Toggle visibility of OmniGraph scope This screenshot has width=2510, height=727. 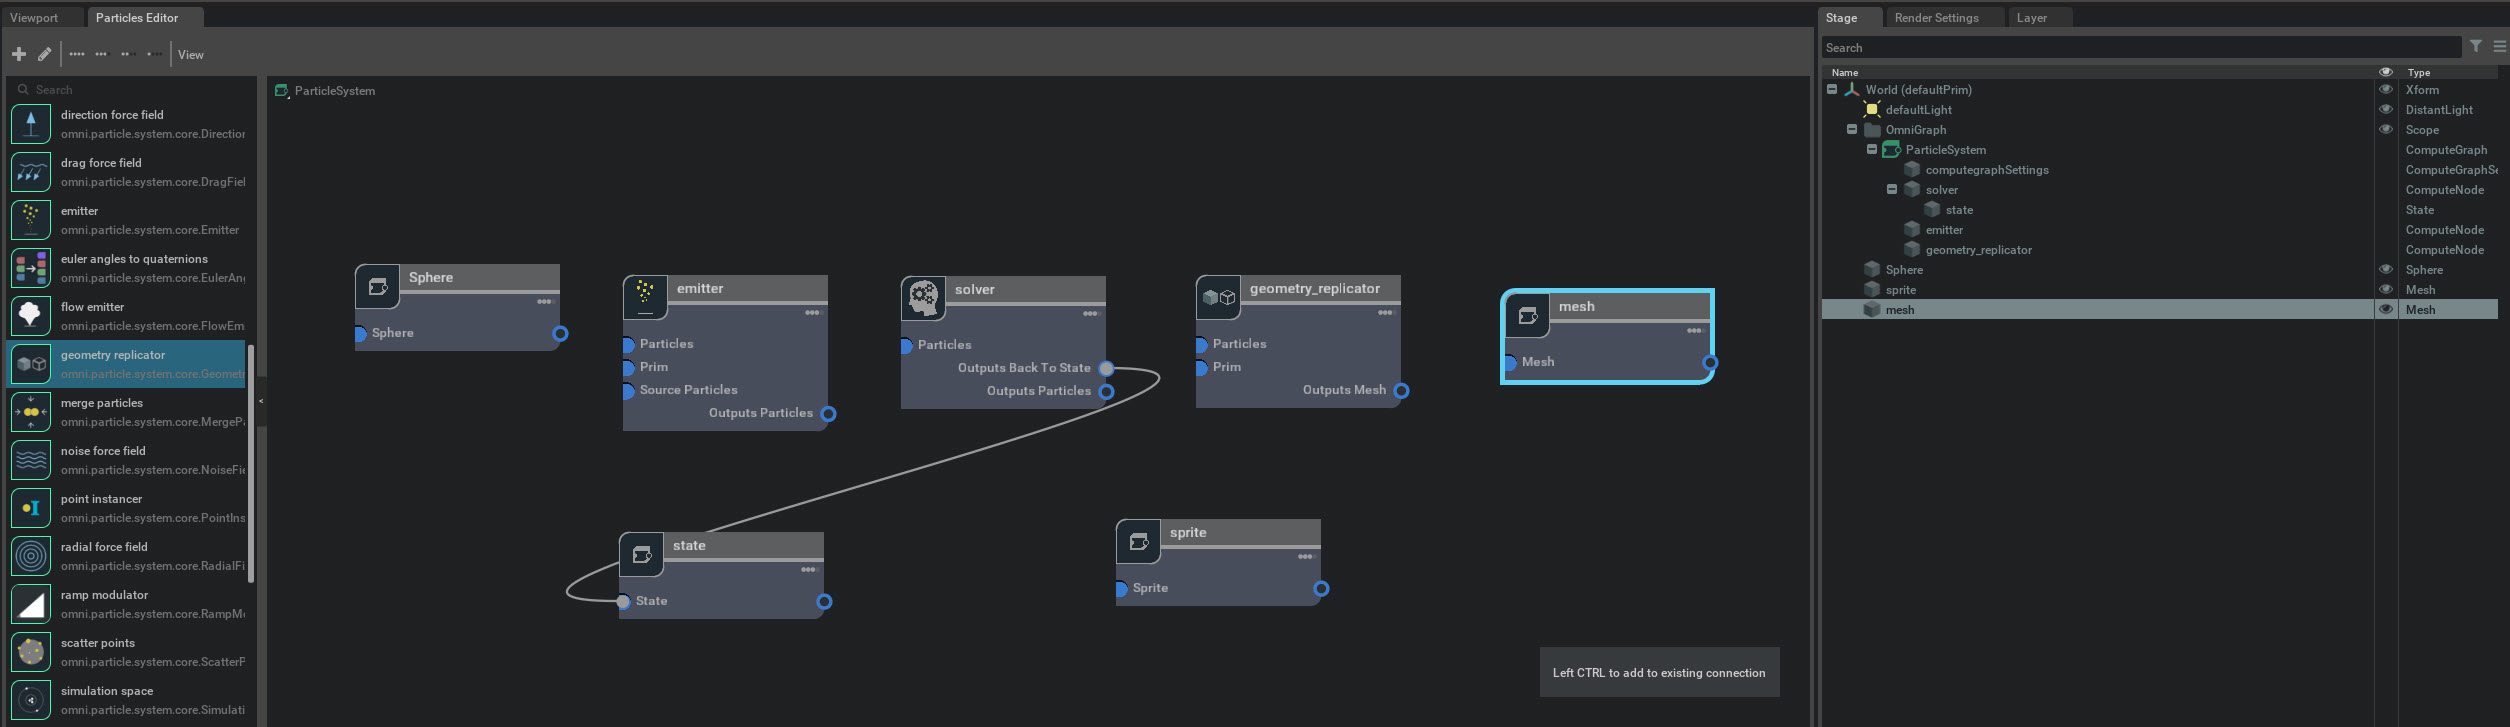2386,130
